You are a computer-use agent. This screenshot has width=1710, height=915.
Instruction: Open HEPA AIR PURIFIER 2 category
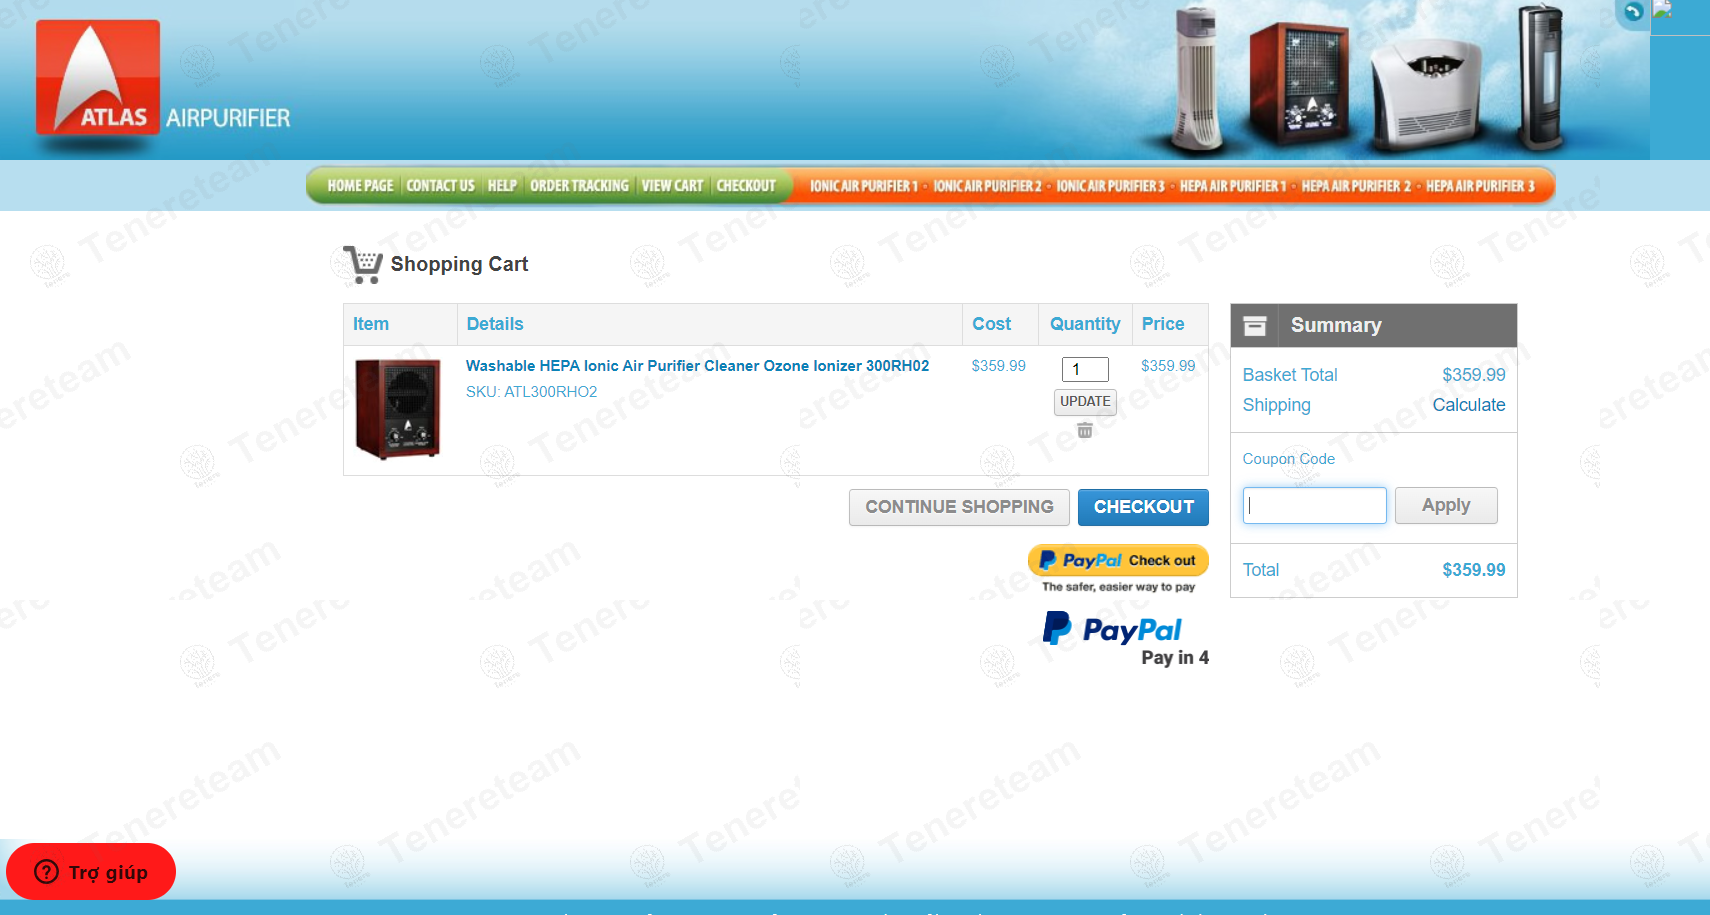pos(1356,186)
